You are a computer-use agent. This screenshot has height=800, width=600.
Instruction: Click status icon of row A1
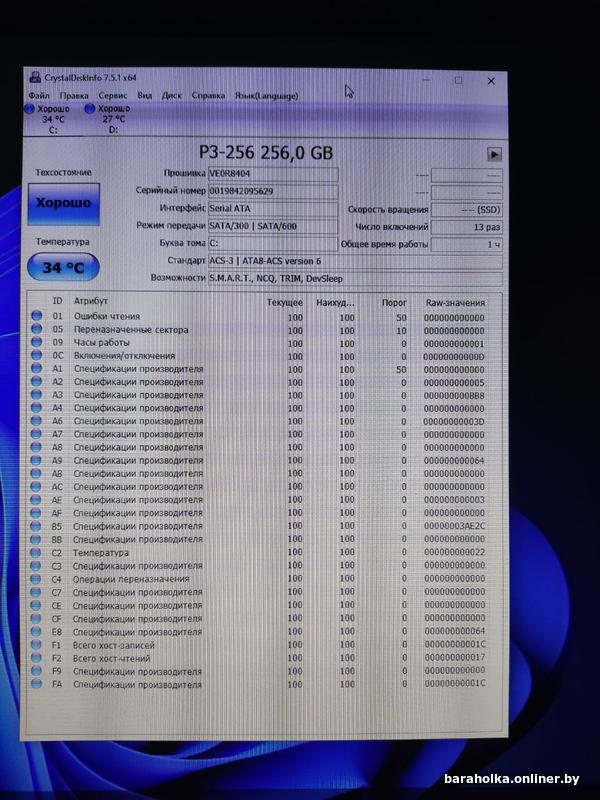tap(36, 368)
